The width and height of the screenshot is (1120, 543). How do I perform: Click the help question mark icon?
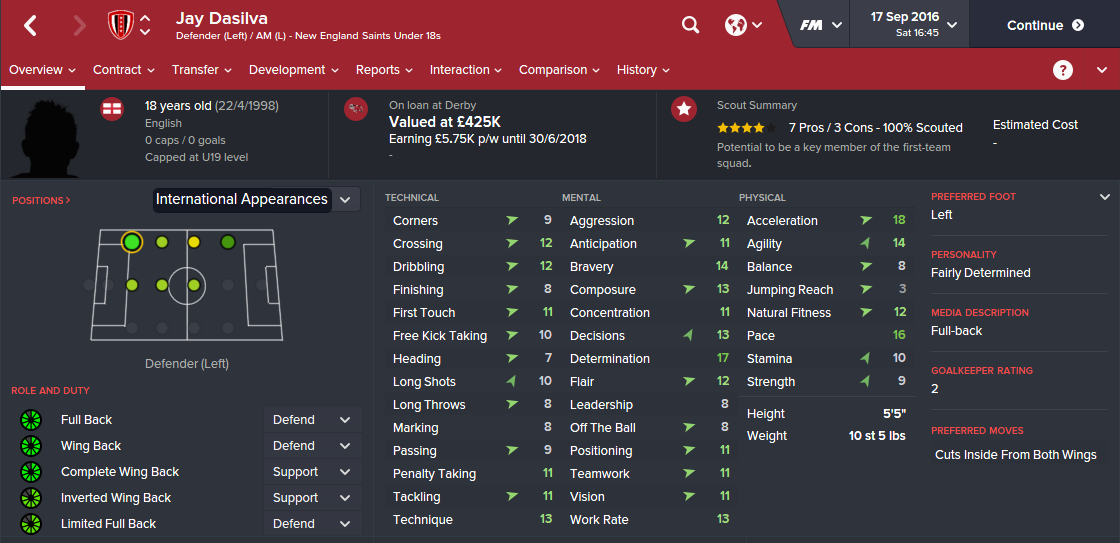1063,70
